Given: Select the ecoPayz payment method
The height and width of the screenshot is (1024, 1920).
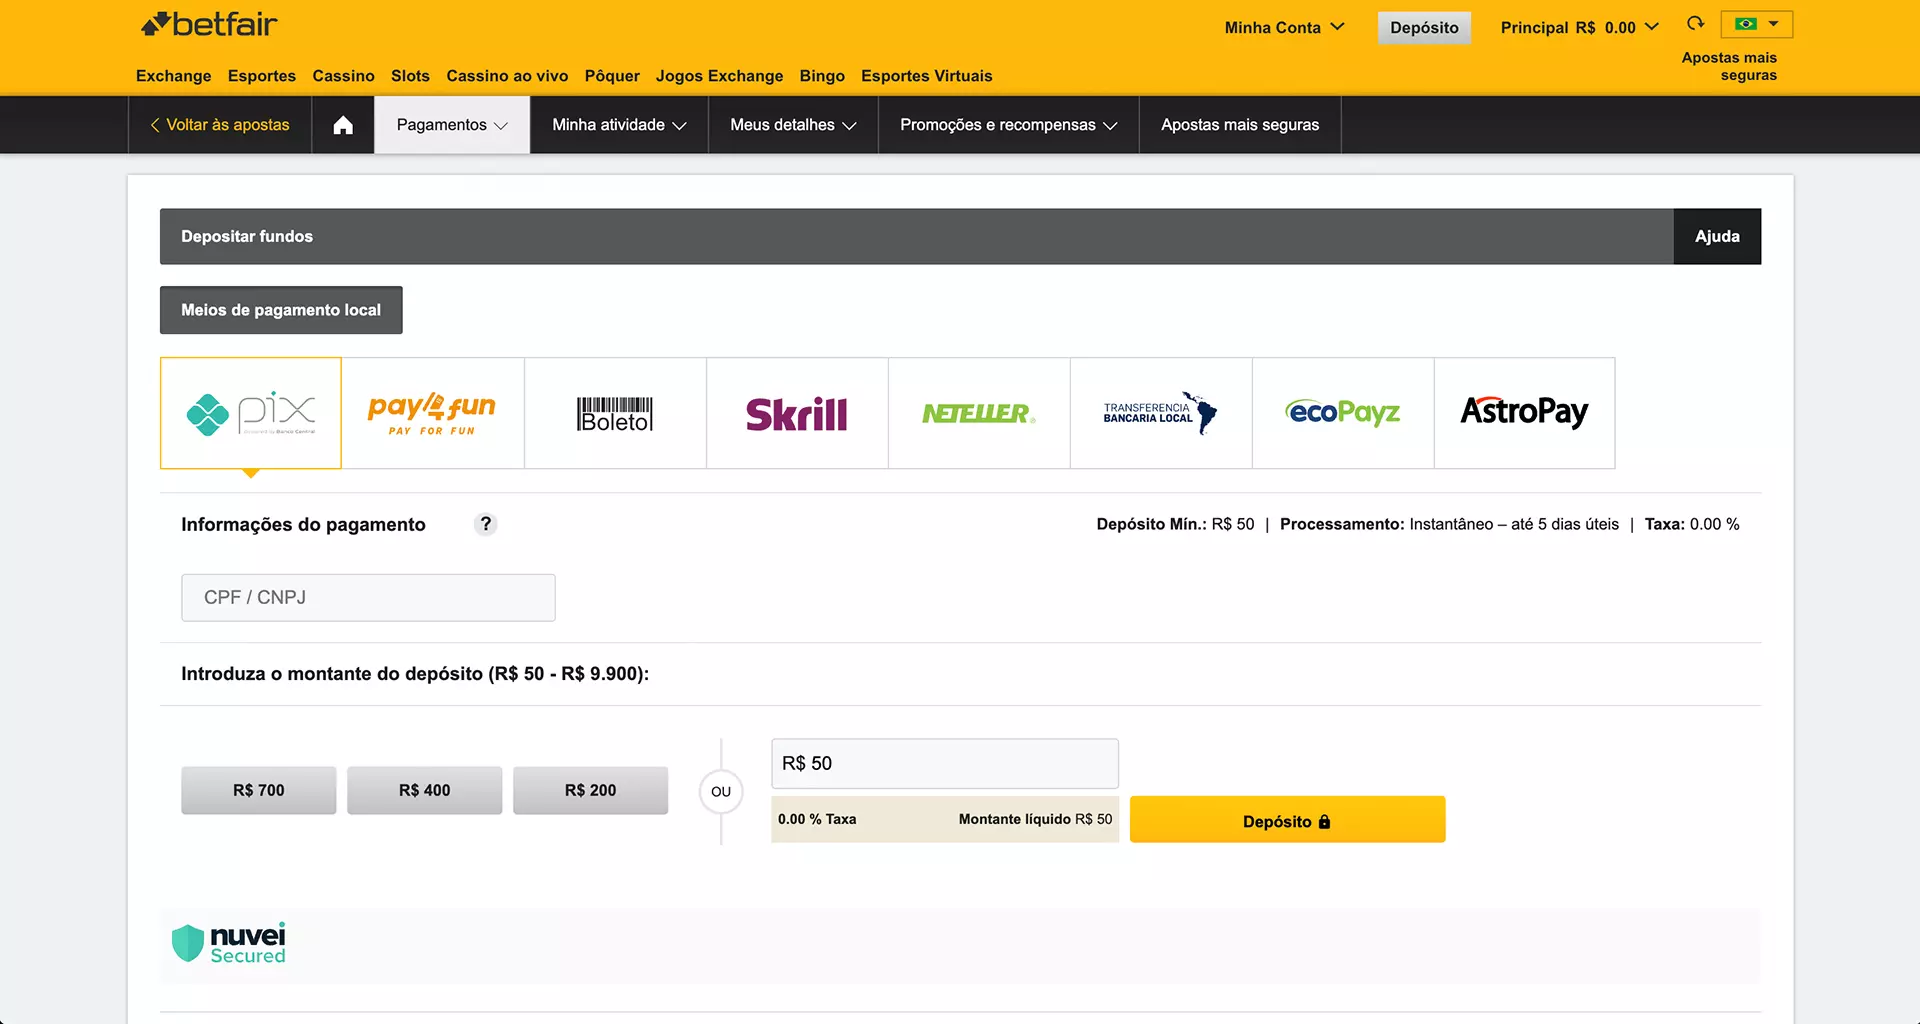Looking at the screenshot, I should click(x=1343, y=413).
